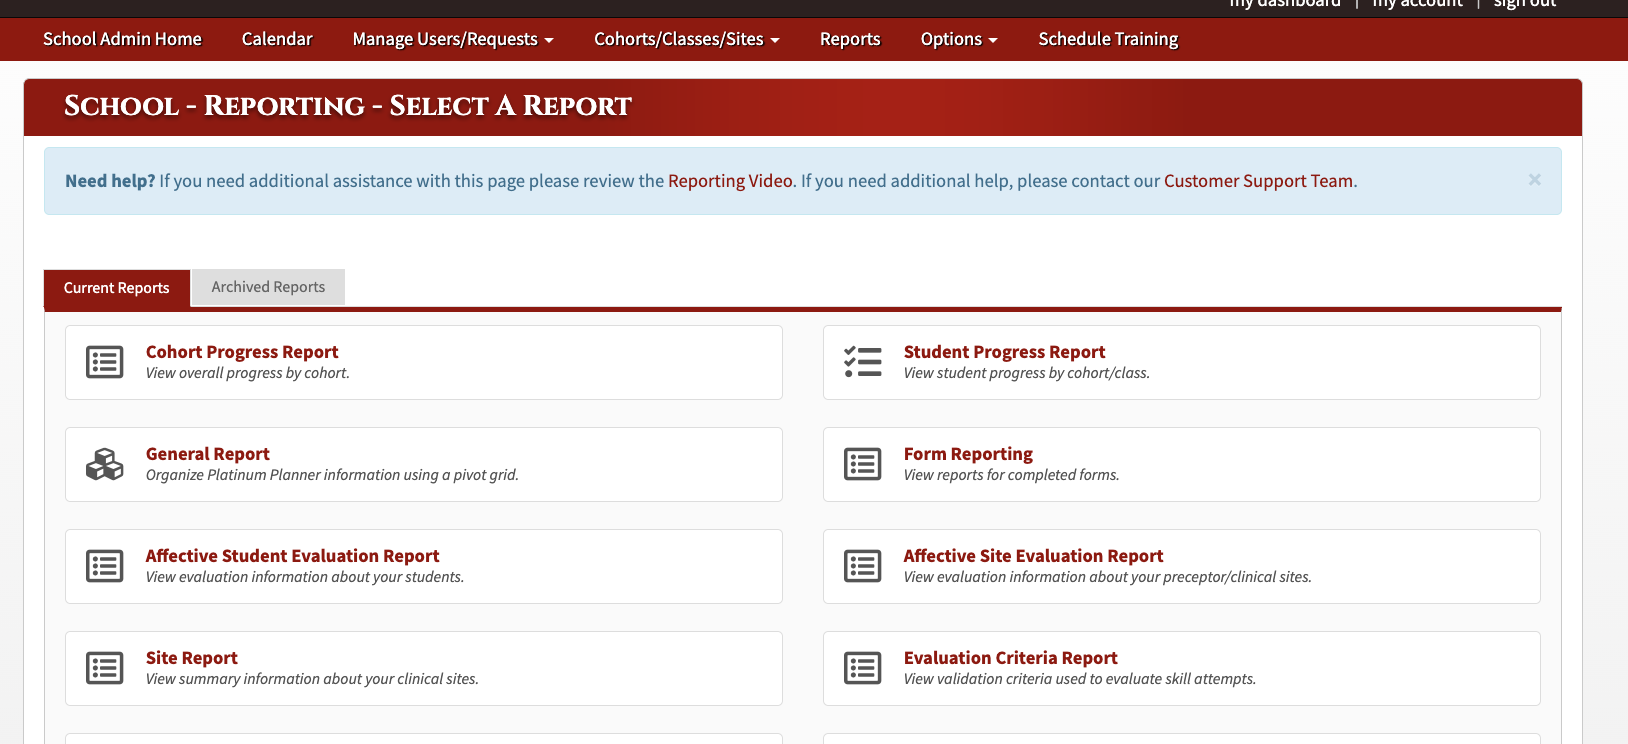Click the Cohort Progress Report list icon
This screenshot has width=1628, height=744.
pos(105,362)
